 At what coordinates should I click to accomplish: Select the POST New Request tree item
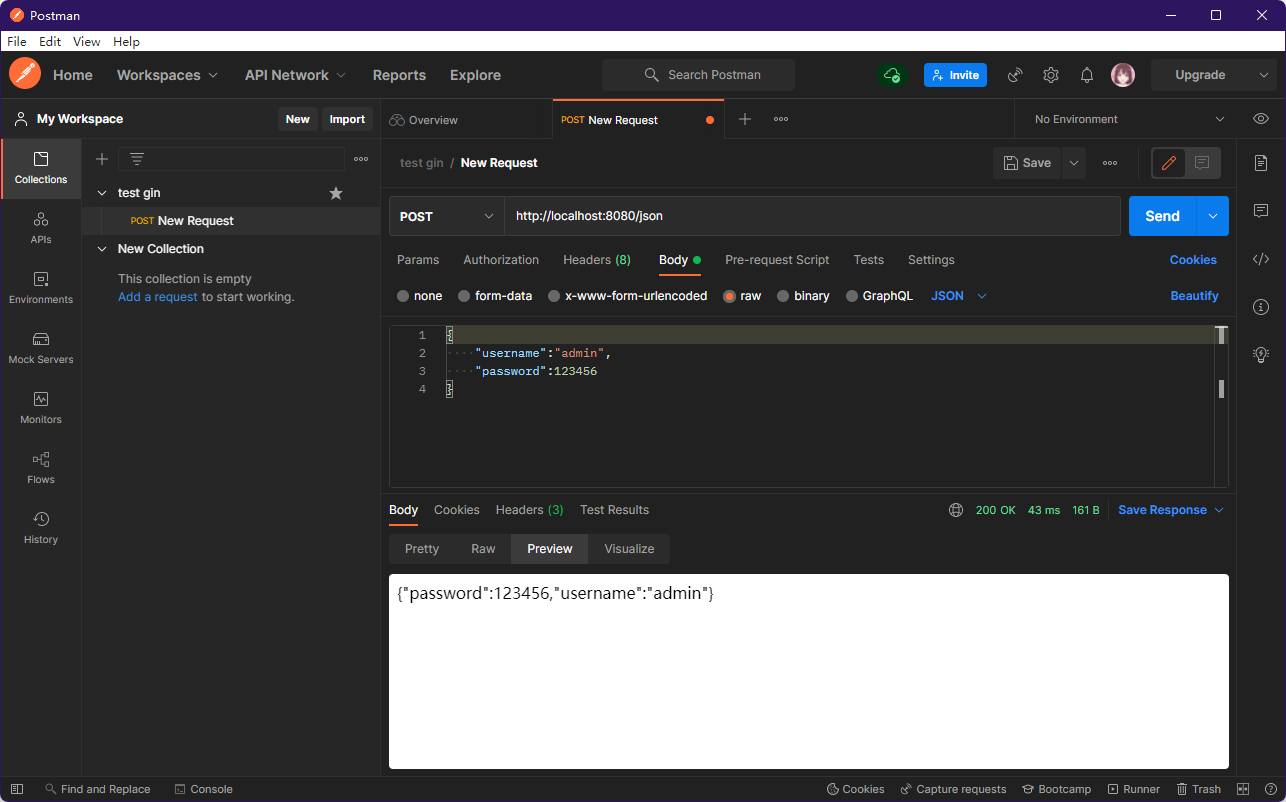tap(231, 221)
